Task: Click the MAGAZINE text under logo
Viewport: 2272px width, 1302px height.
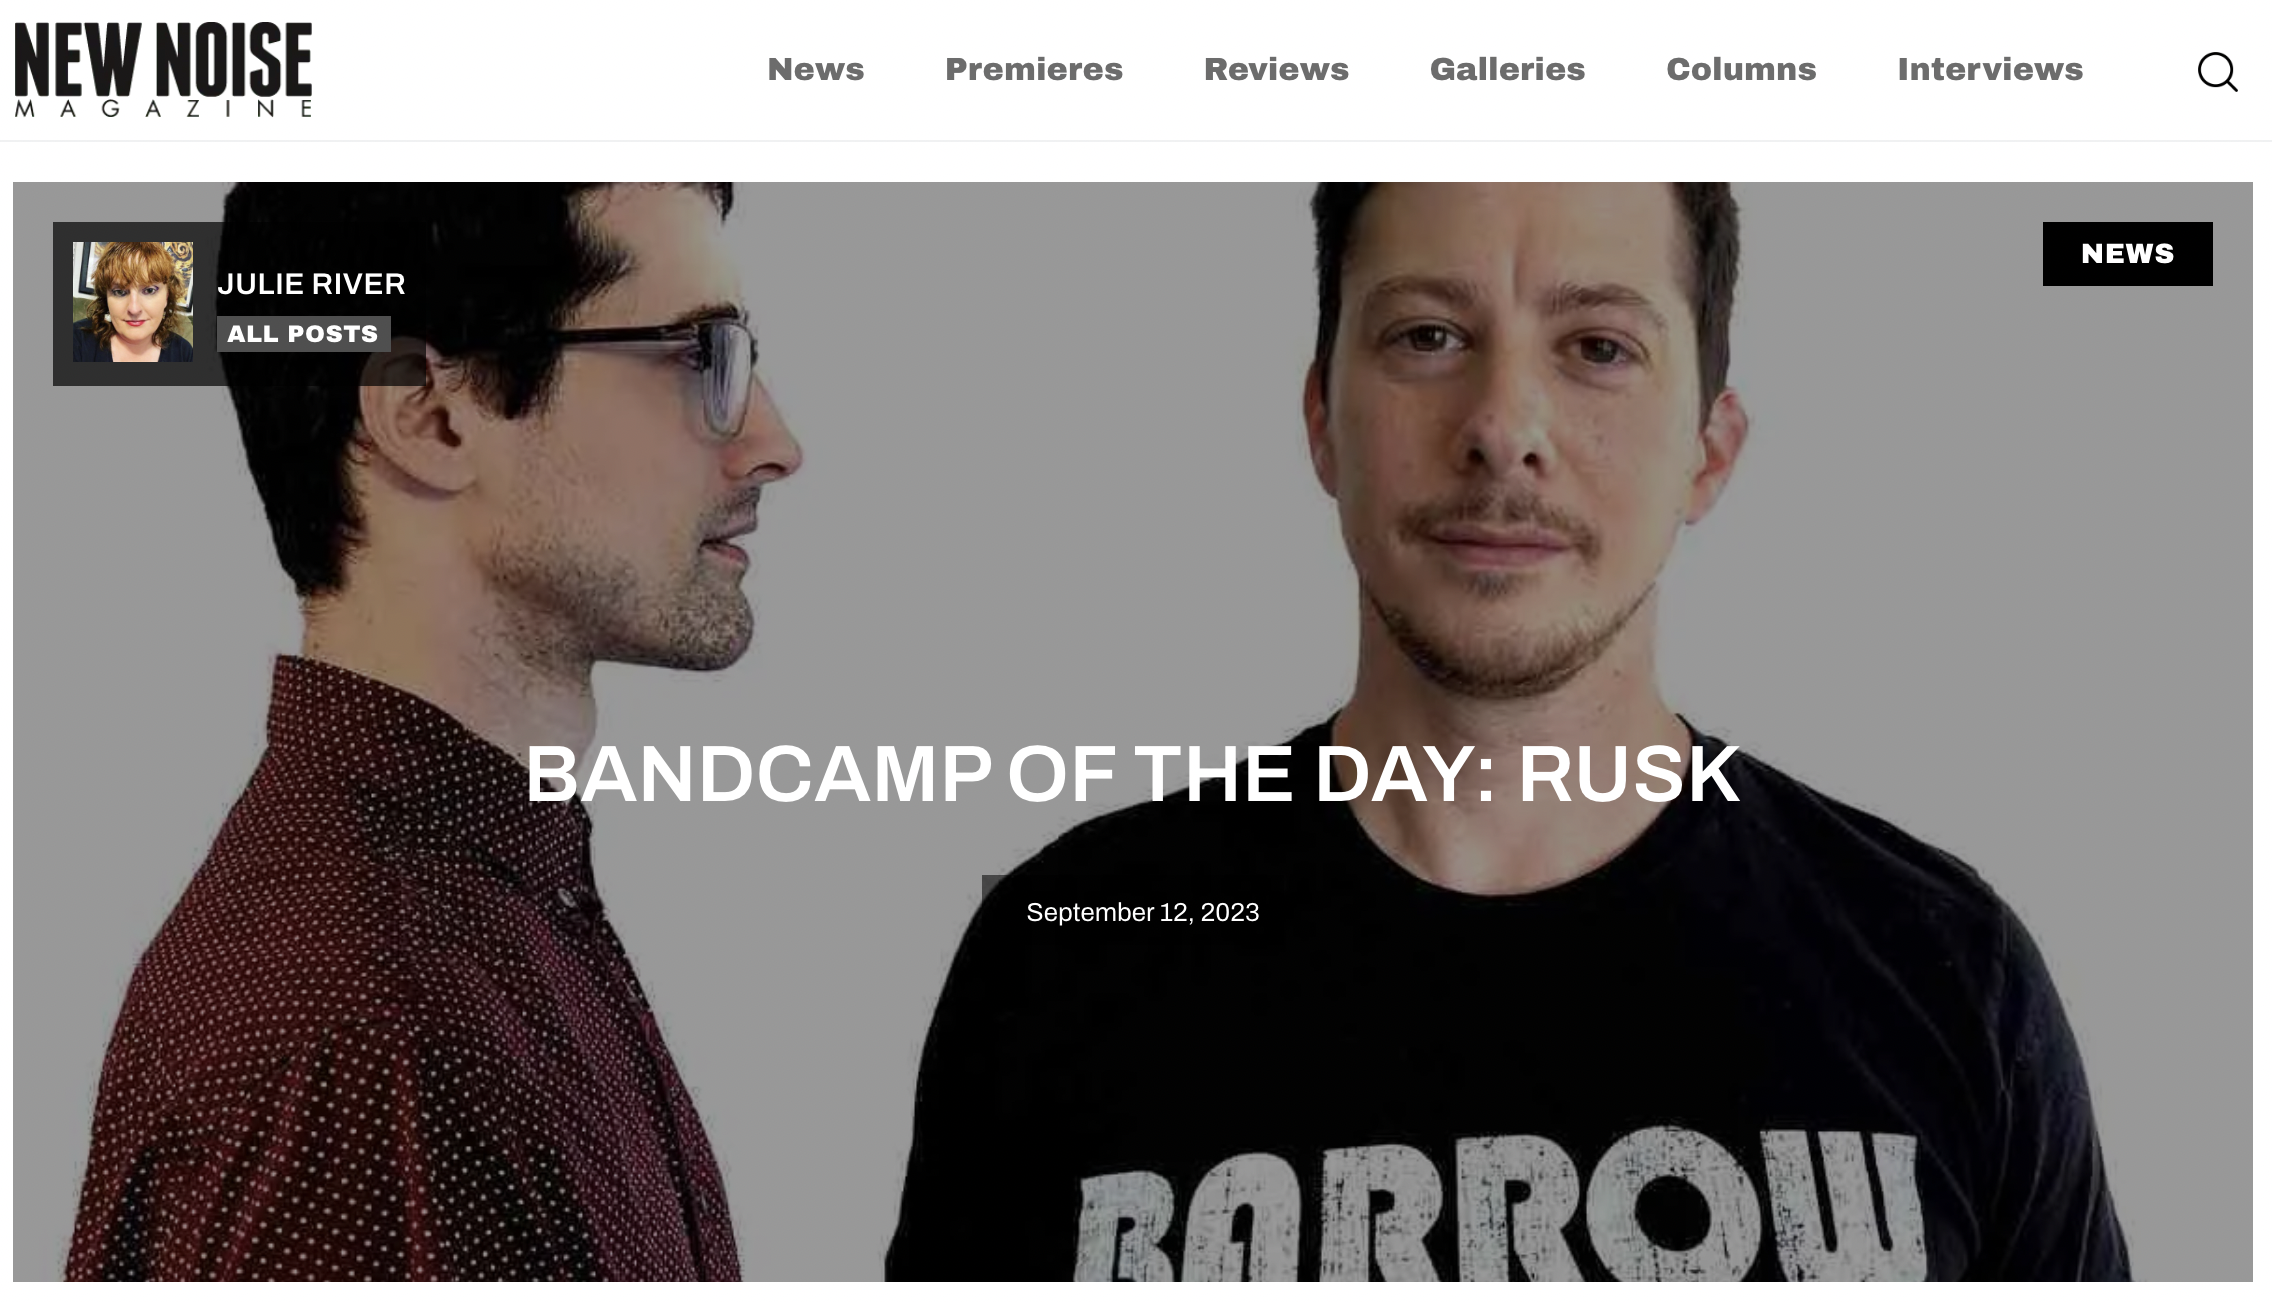Action: coord(163,108)
